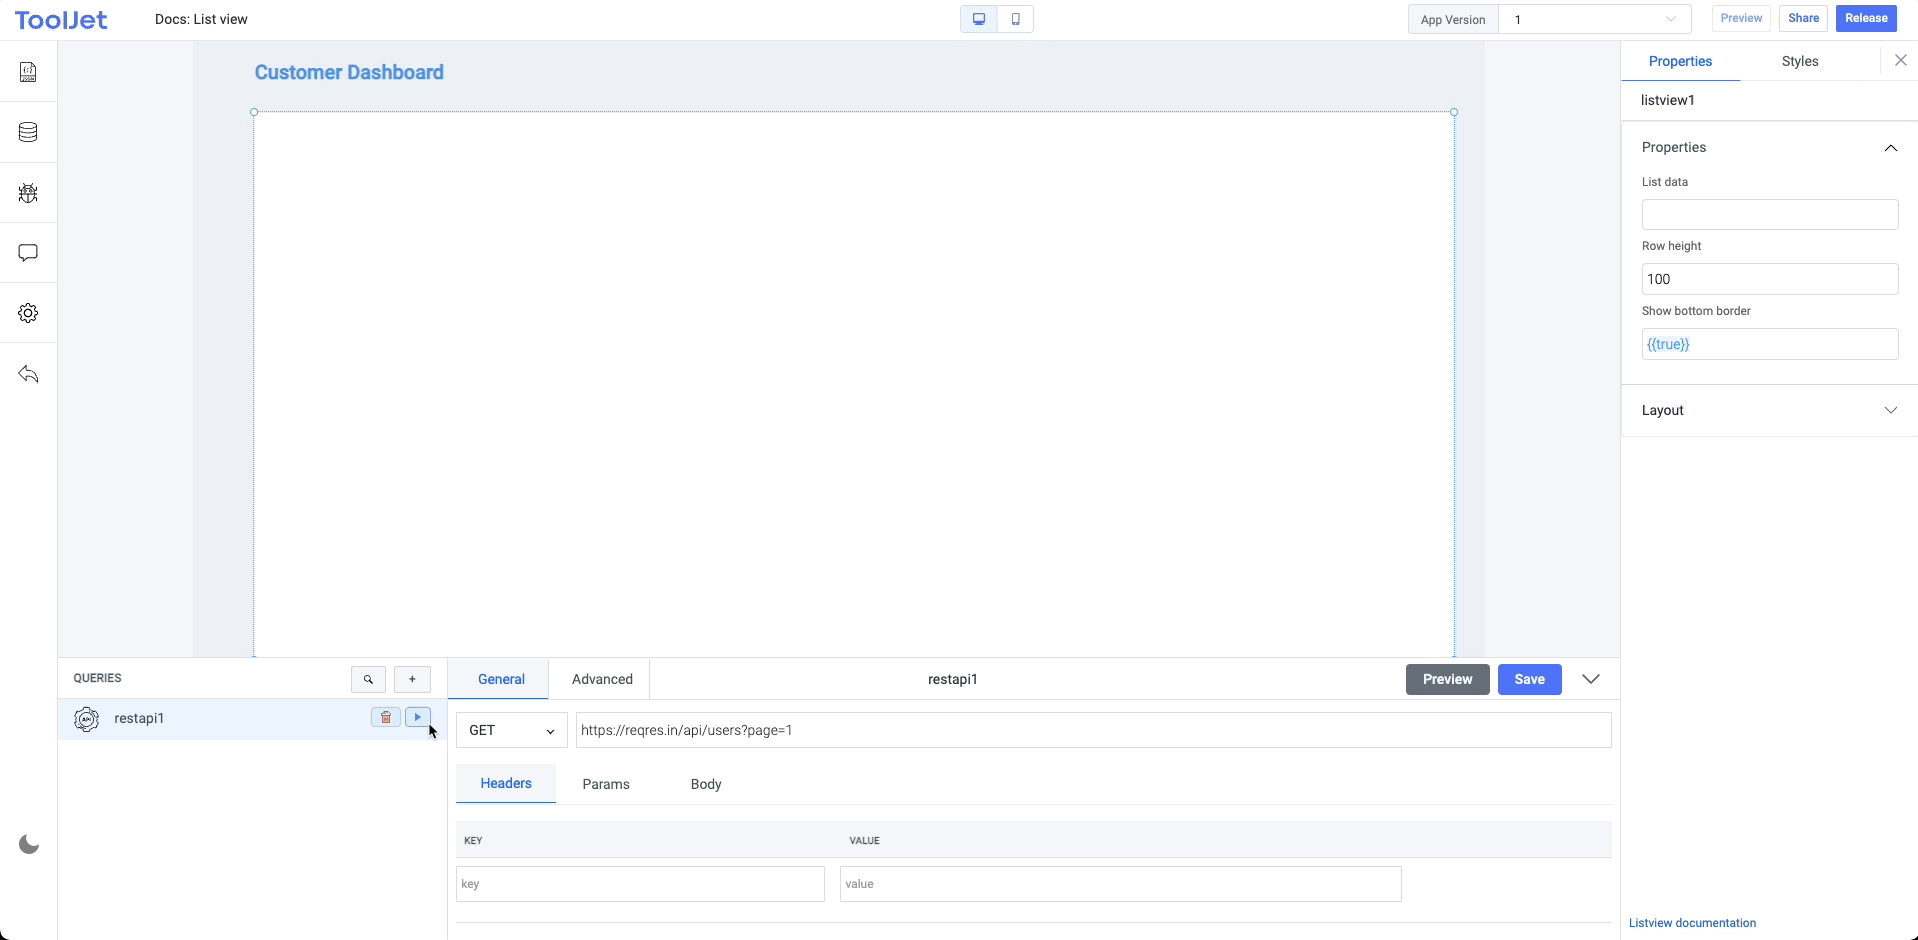
Task: Delete the restapi1 query with trash icon
Action: click(x=385, y=717)
